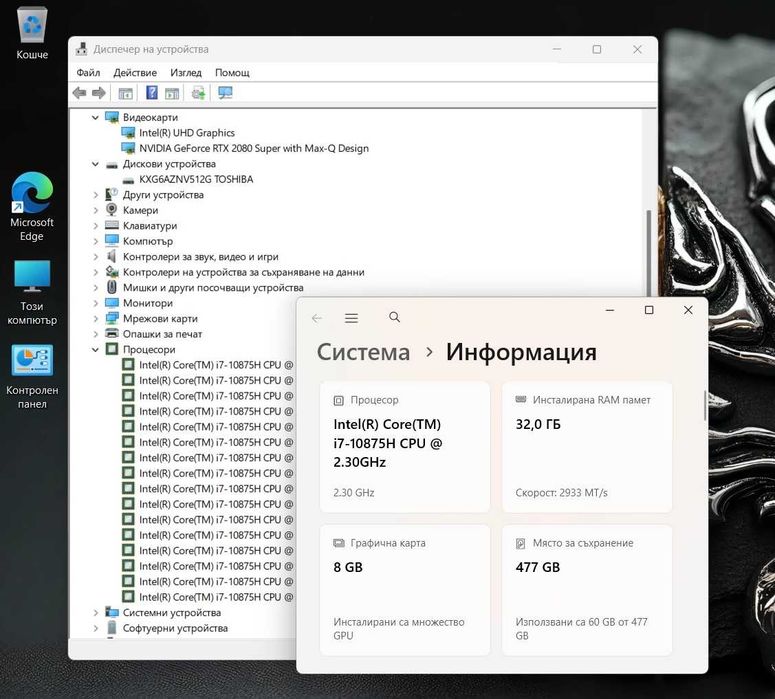Click the update driver toolbar icon with the green arrow

tap(199, 92)
